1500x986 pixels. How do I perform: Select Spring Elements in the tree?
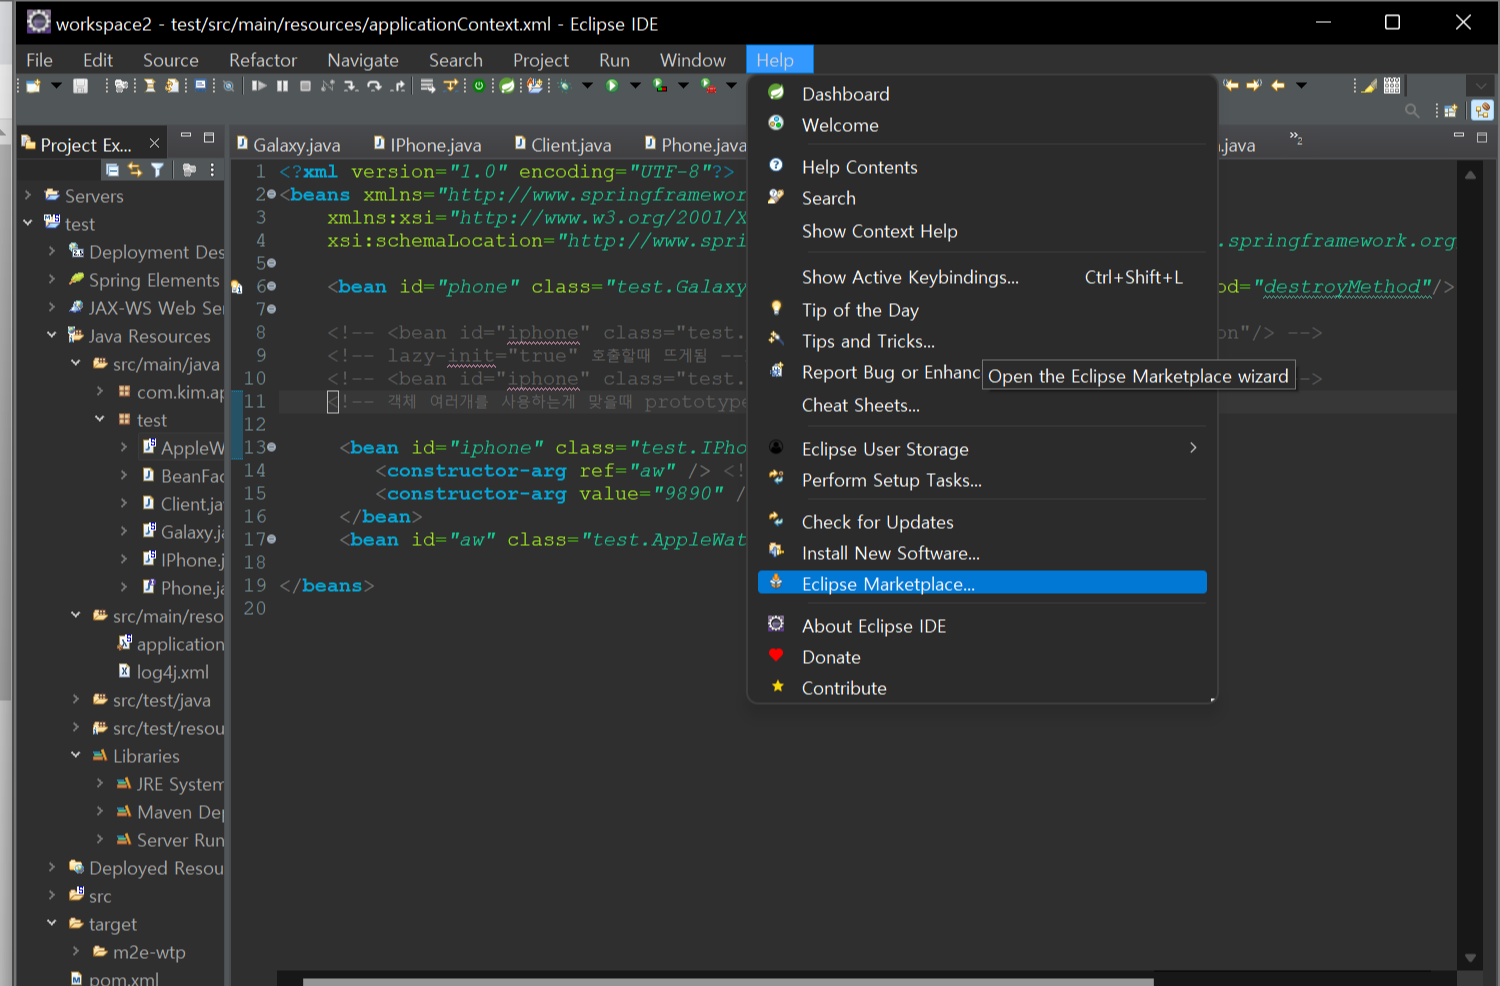pos(144,280)
